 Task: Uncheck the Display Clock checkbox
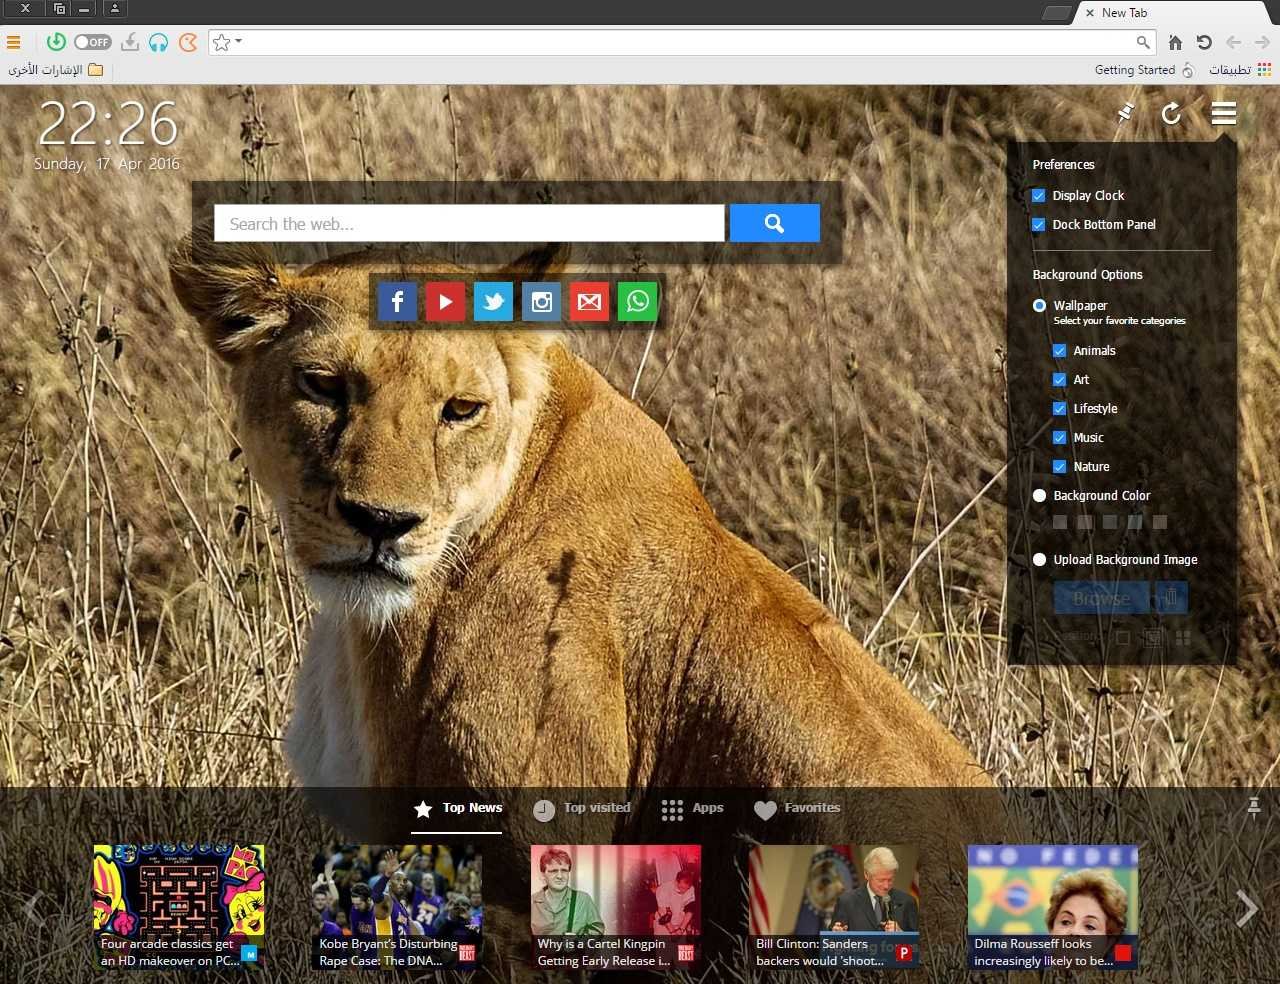1039,196
